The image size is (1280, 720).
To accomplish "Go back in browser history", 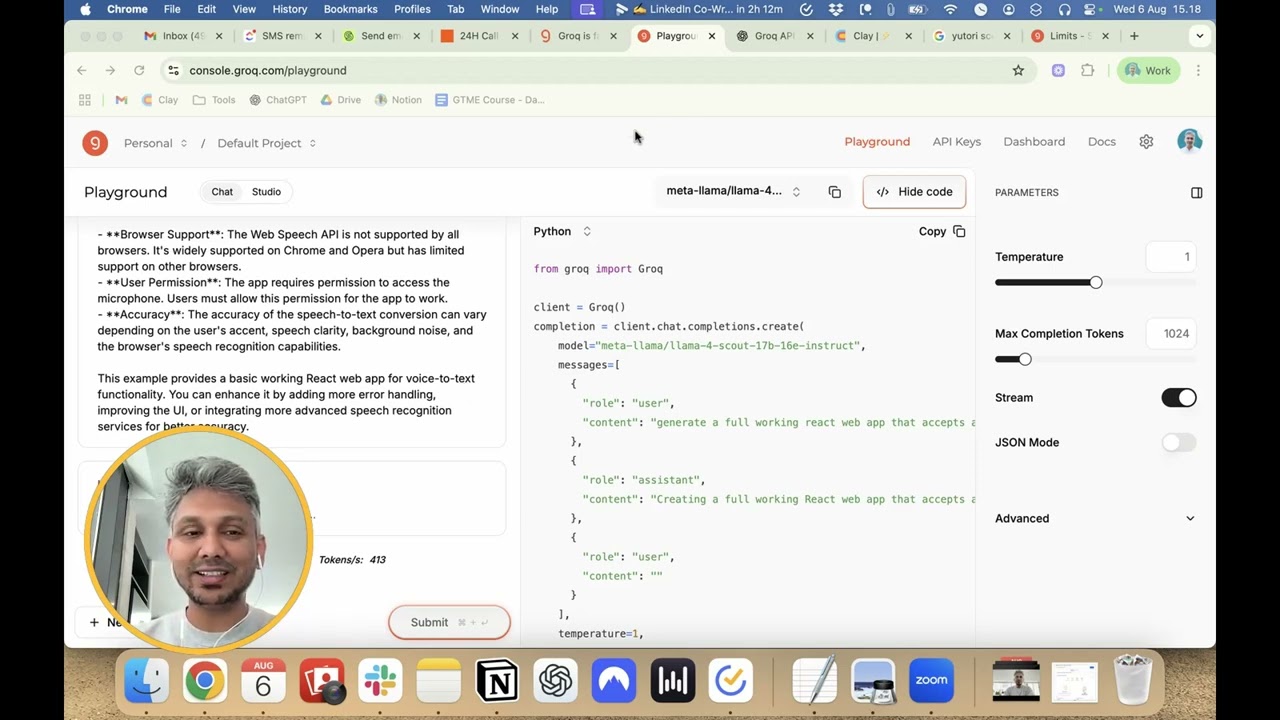I will coord(82,70).
